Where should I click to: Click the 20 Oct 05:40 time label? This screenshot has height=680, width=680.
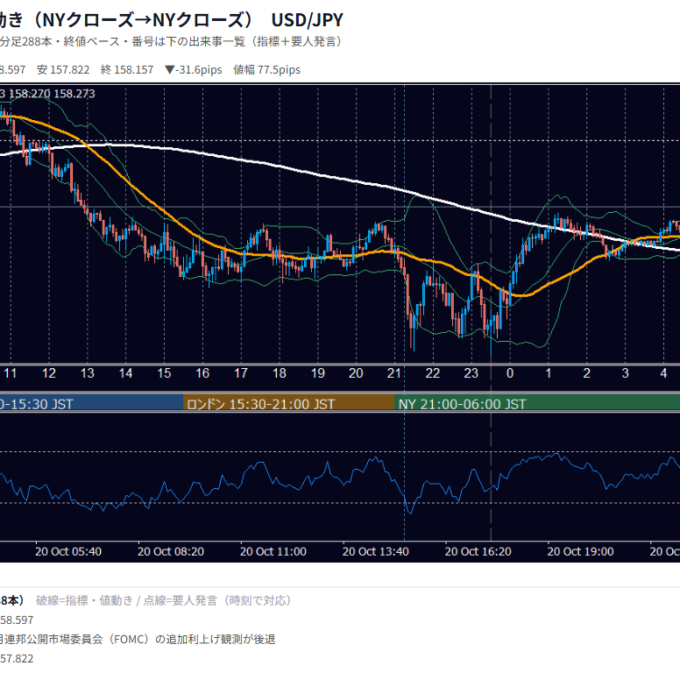pyautogui.click(x=69, y=552)
